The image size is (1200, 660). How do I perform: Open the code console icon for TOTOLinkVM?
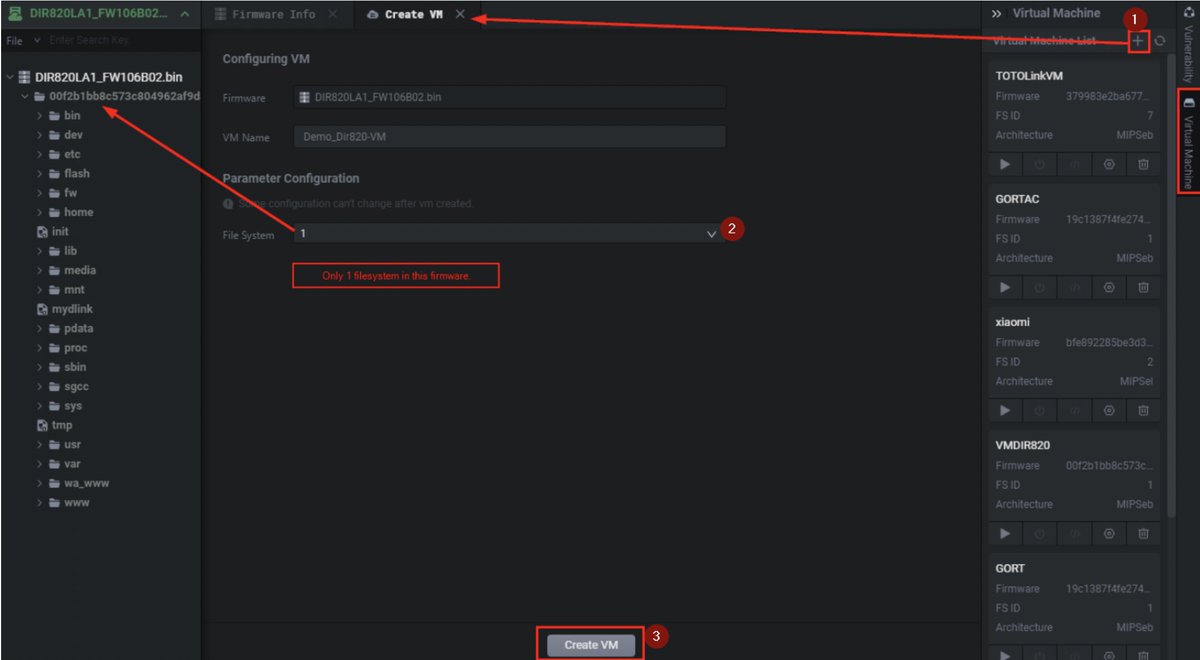[1075, 164]
